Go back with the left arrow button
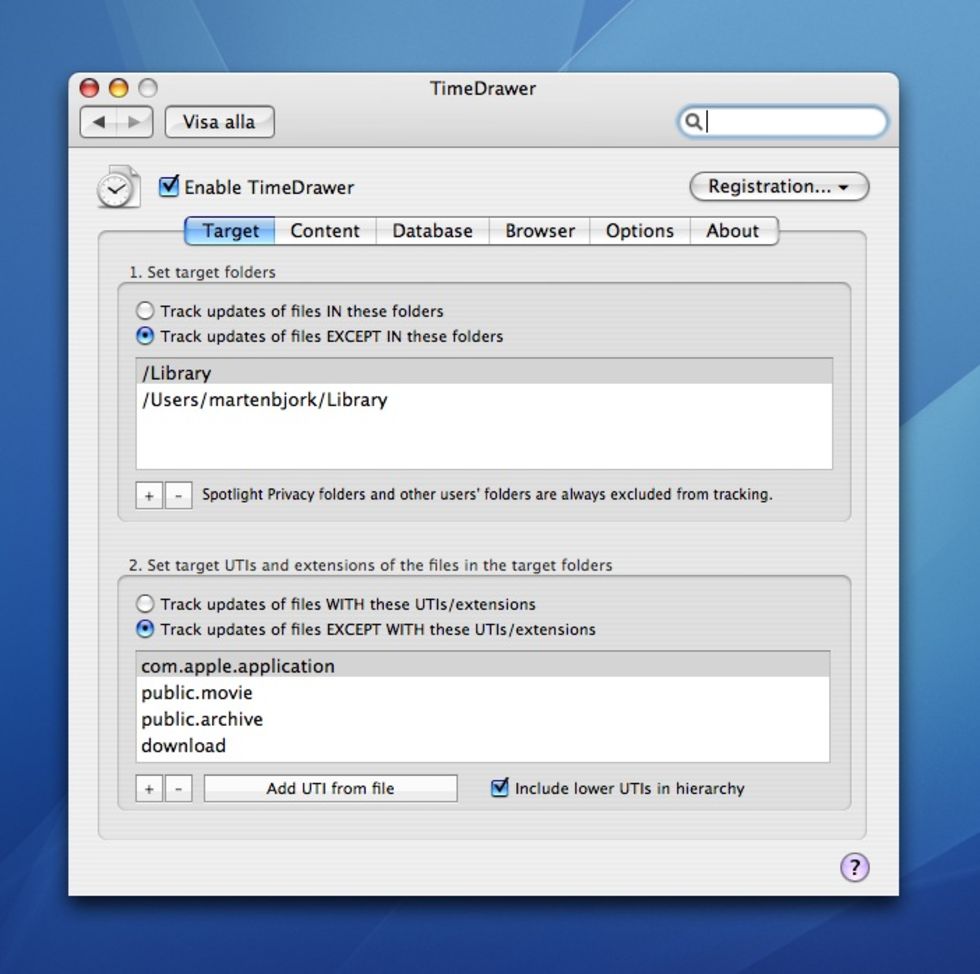The height and width of the screenshot is (974, 980). 98,122
